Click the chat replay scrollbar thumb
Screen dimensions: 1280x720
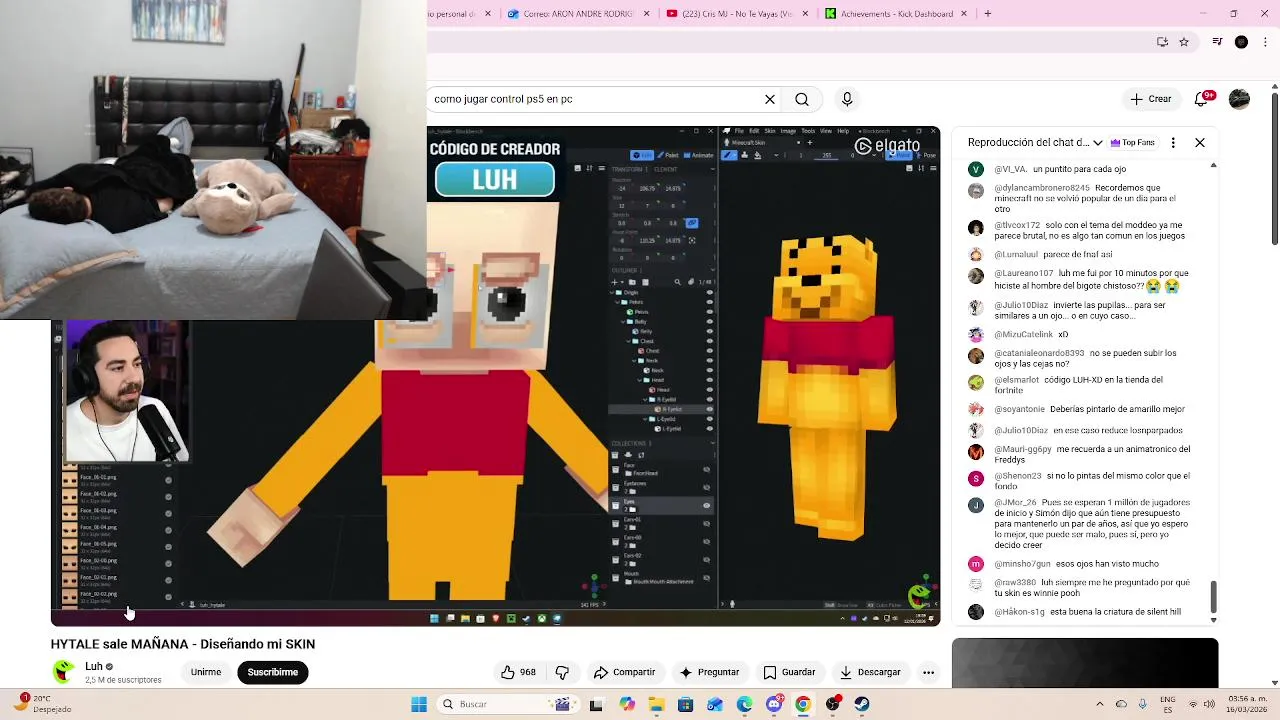(x=1213, y=597)
